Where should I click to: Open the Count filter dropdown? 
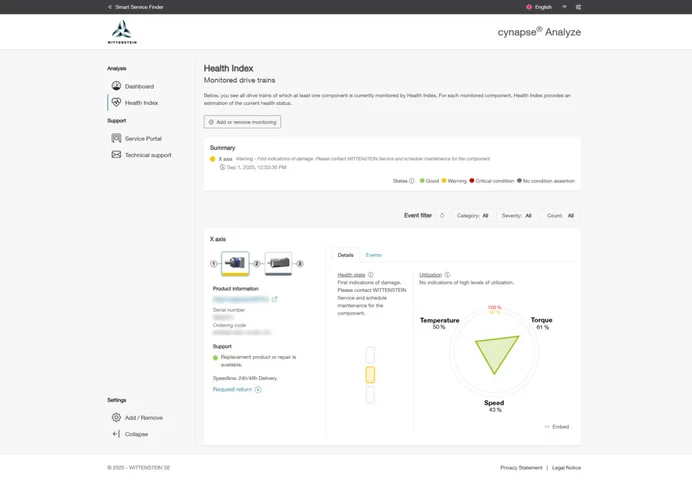click(560, 216)
